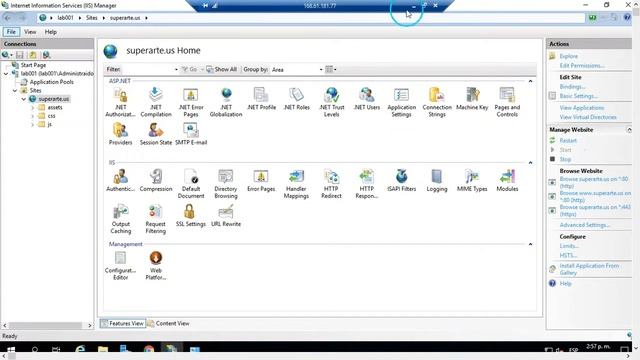
Task: Open .NET Users feature
Action: [x=367, y=99]
